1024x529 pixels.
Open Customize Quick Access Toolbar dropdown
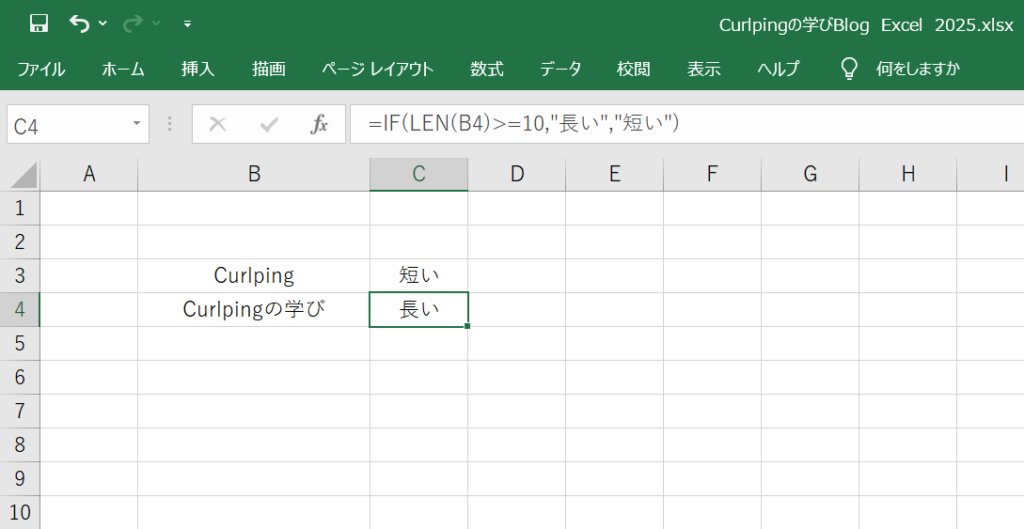187,24
